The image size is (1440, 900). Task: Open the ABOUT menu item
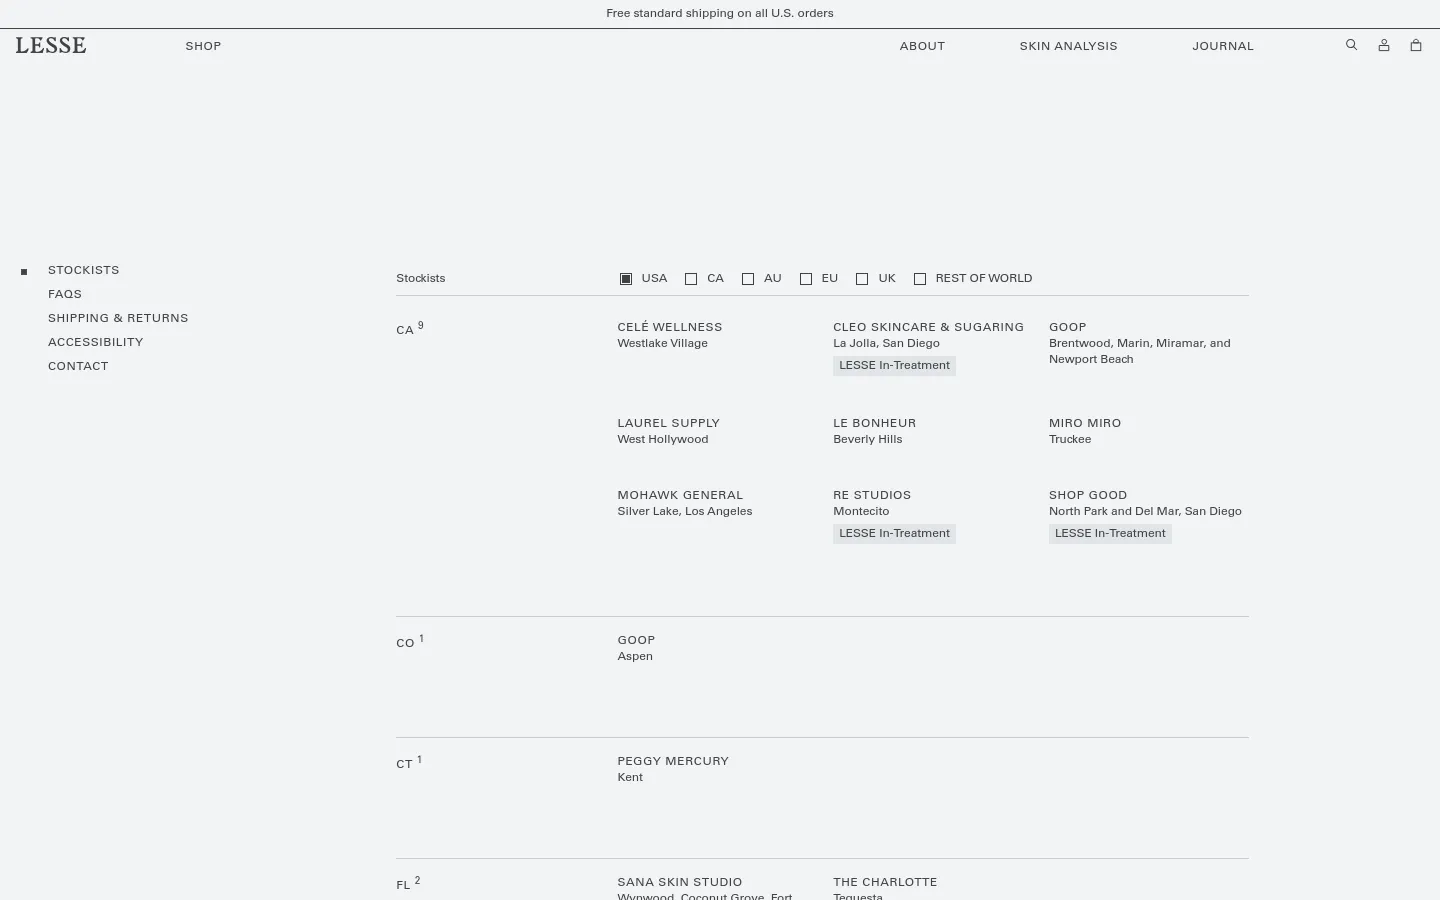[922, 46]
